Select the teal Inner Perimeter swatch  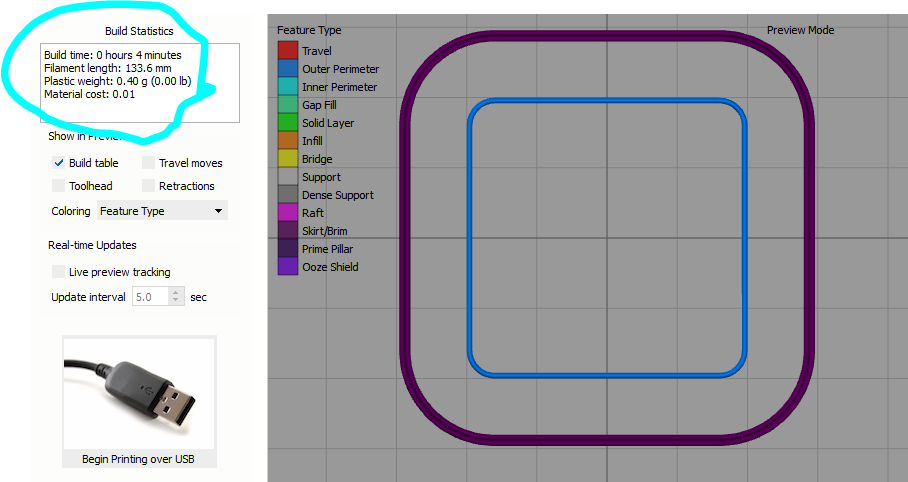287,87
